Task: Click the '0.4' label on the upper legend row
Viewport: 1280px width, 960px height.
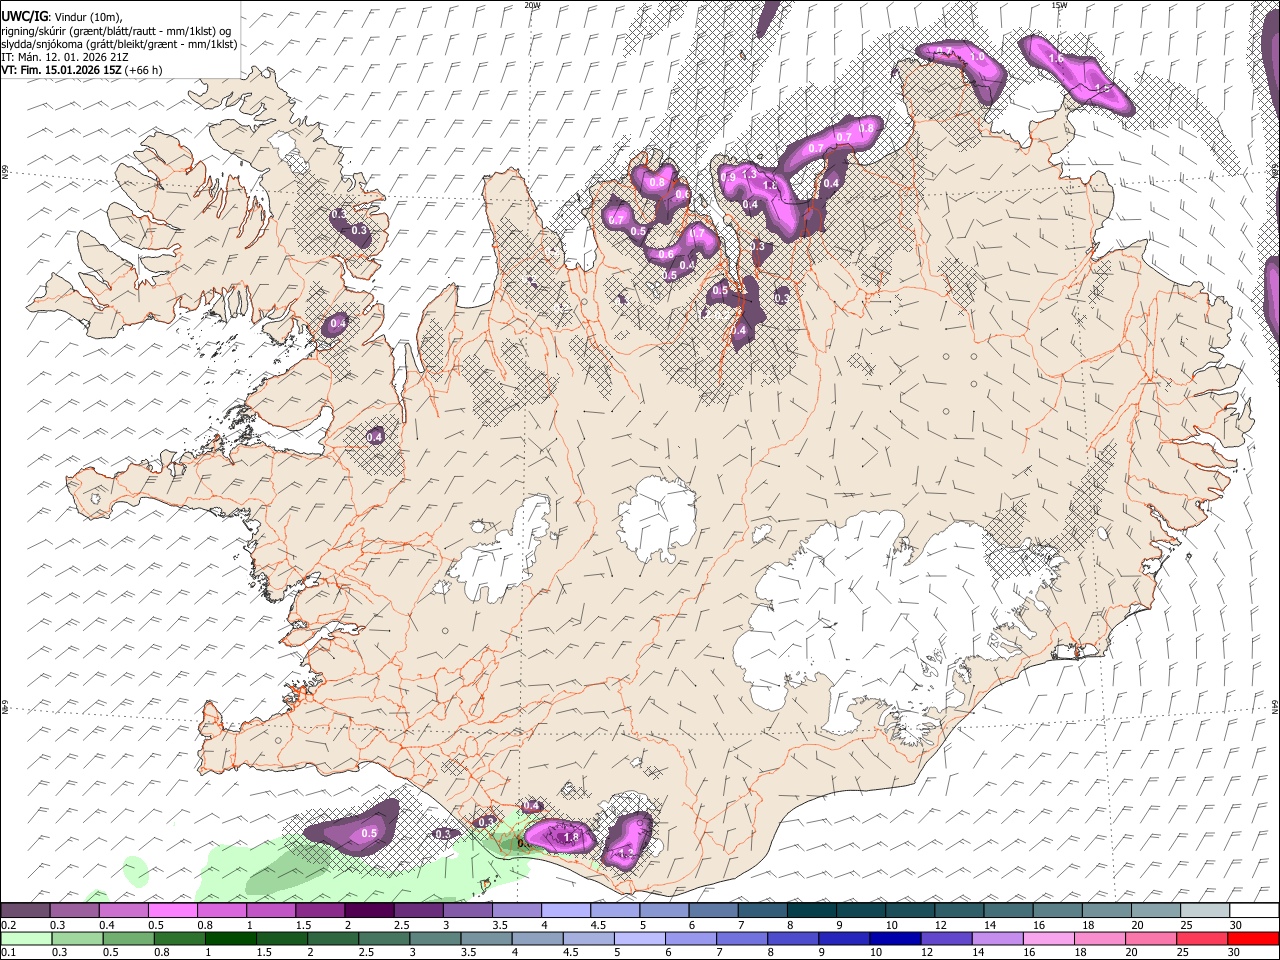Action: pyautogui.click(x=107, y=926)
